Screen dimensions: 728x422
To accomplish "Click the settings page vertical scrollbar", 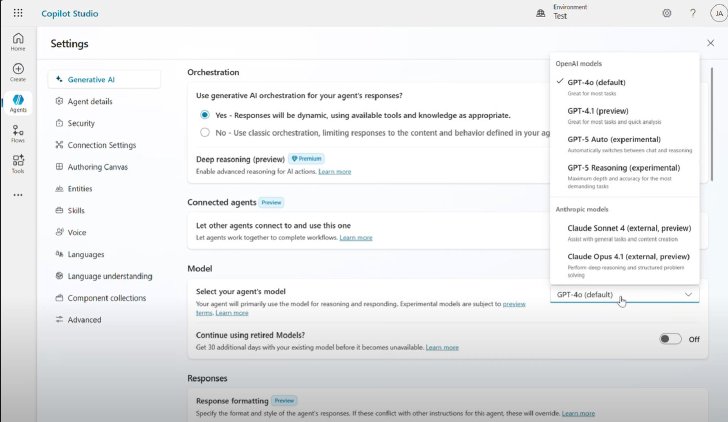I will (711, 124).
